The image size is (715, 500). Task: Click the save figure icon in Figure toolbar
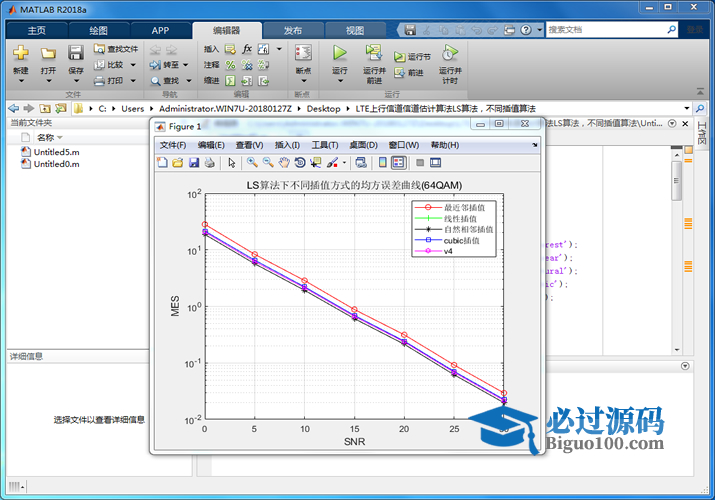pyautogui.click(x=194, y=163)
